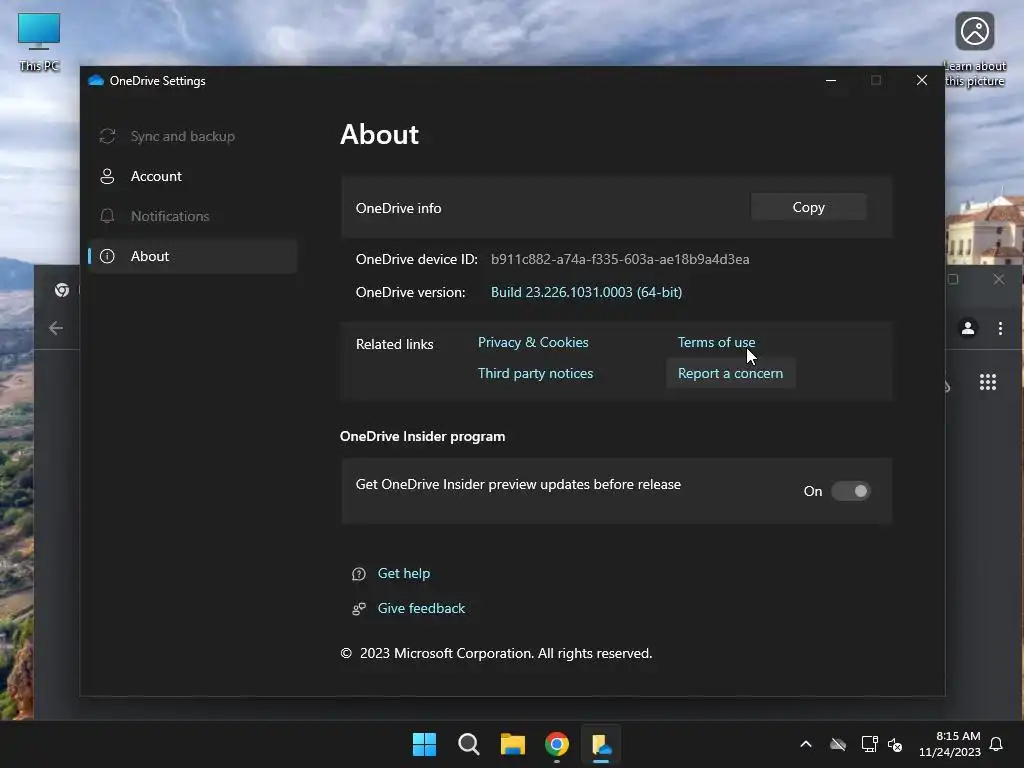Click the About info circle icon

pos(107,256)
